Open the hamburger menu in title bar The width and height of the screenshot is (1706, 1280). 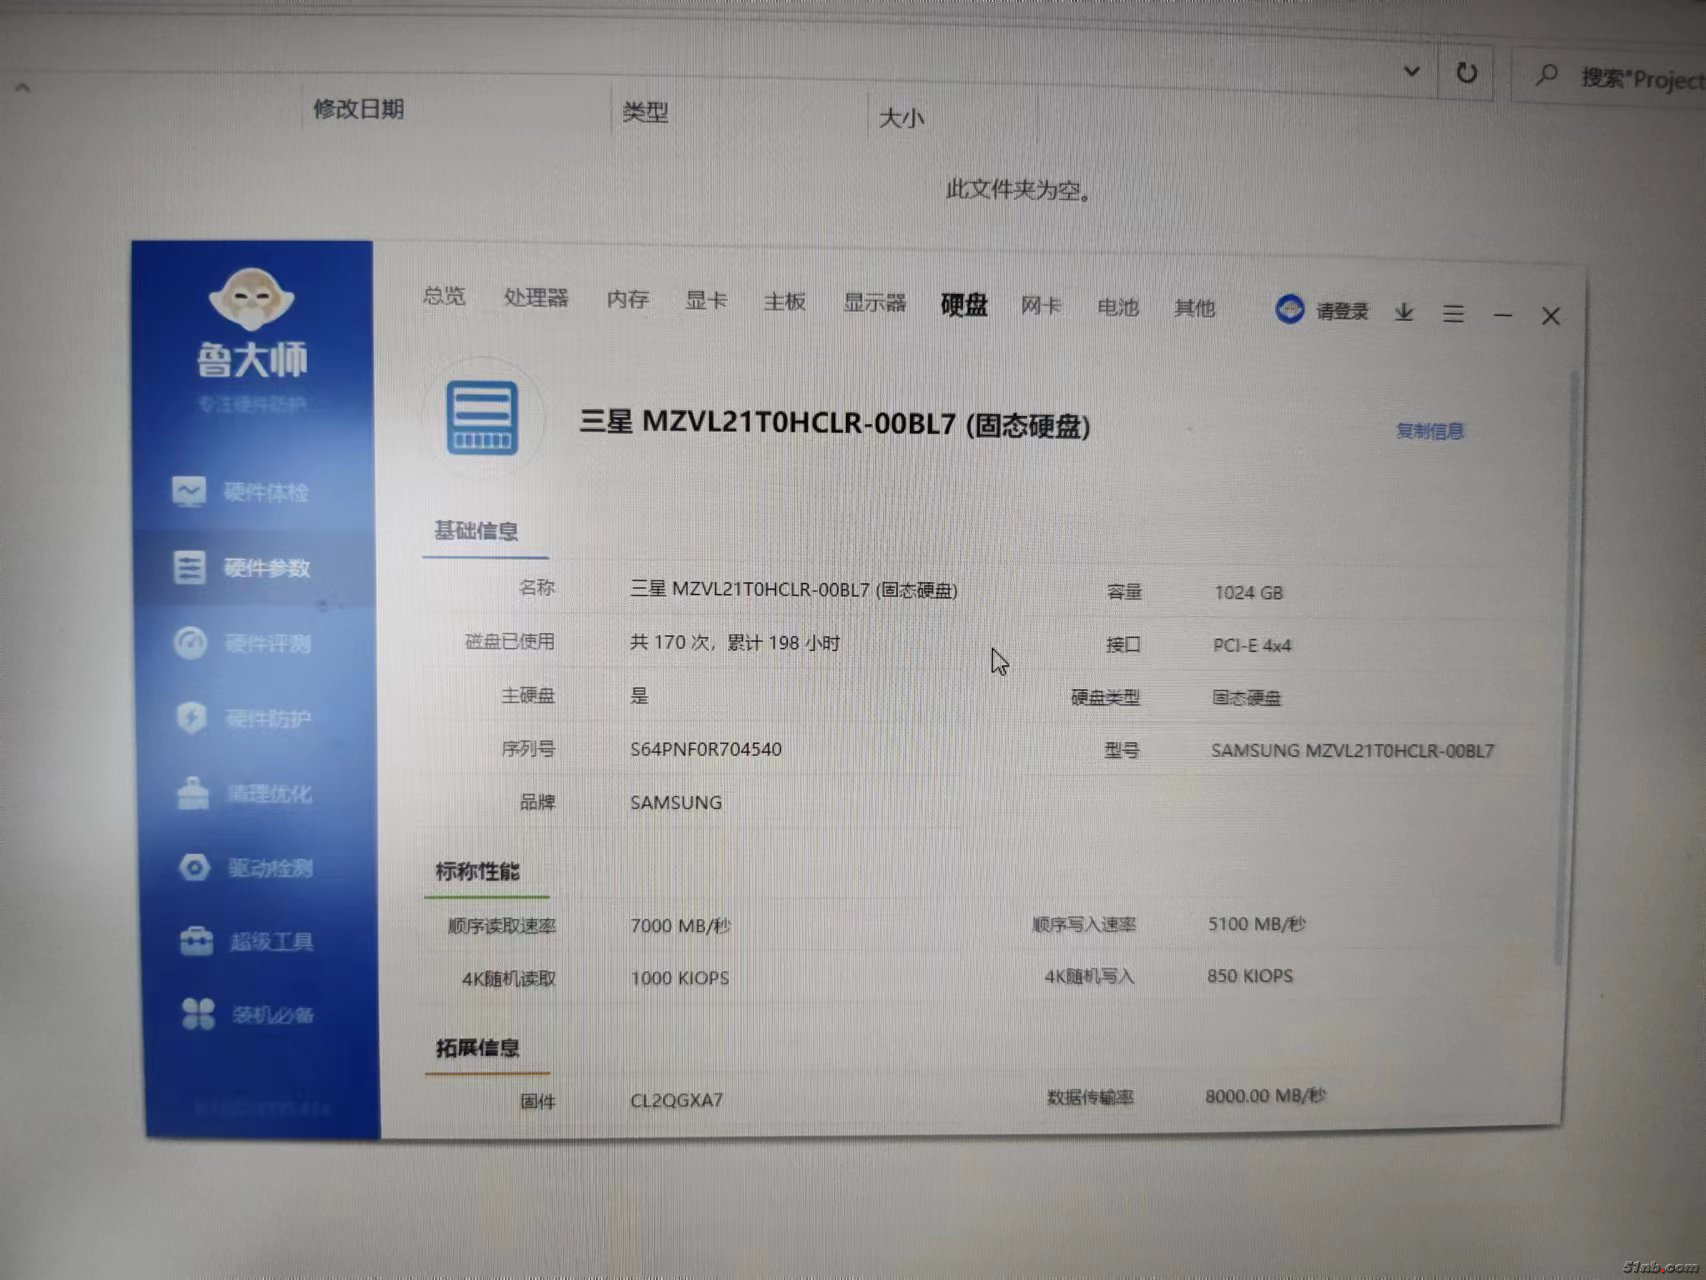tap(1453, 314)
